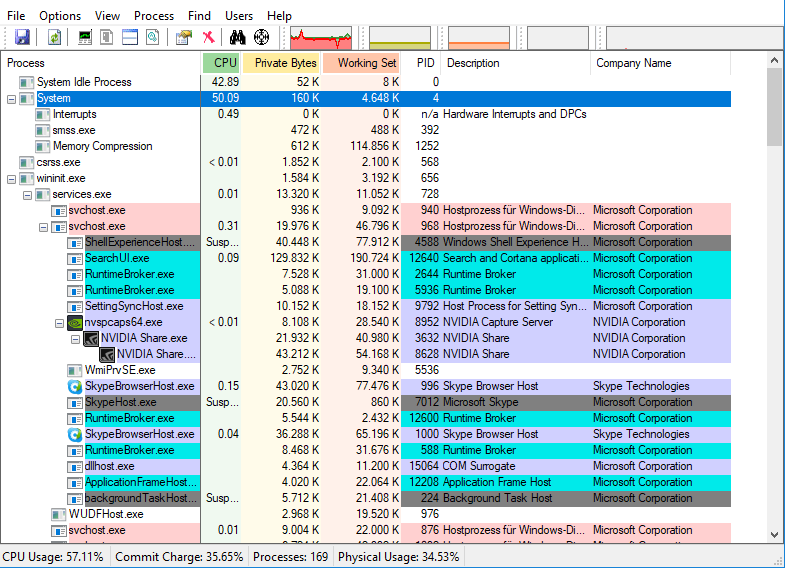Toggle the process tree view icon
Image resolution: width=785 pixels, height=568 pixels.
pos(107,37)
